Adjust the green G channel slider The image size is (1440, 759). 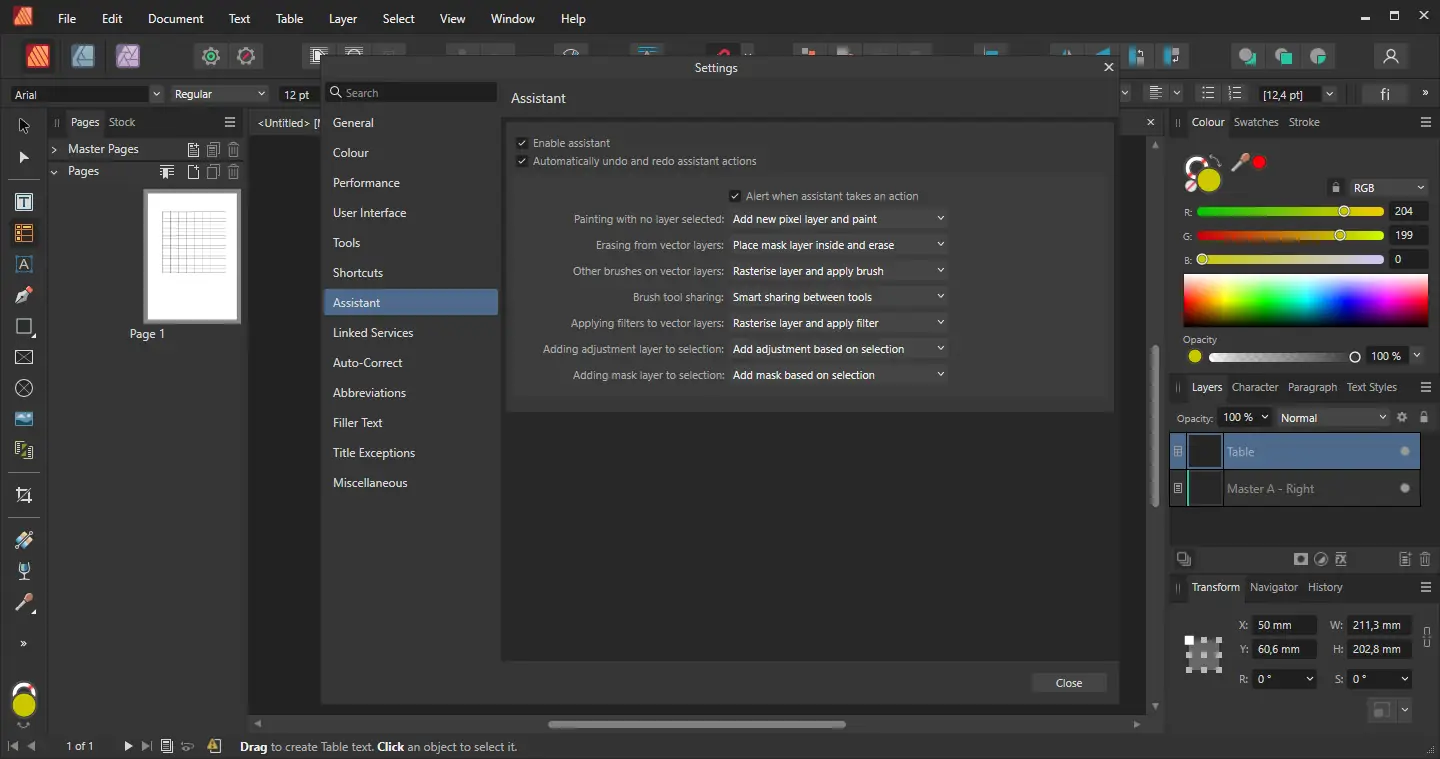1290,235
